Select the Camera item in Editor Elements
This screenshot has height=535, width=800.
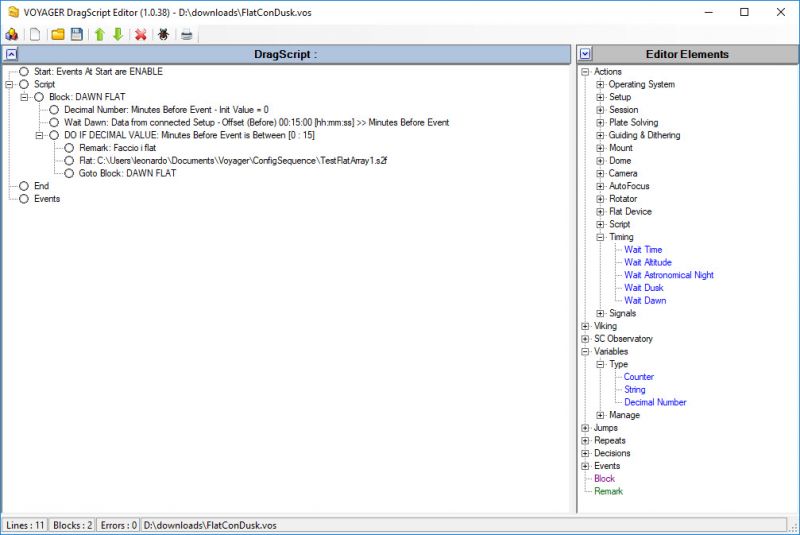623,173
